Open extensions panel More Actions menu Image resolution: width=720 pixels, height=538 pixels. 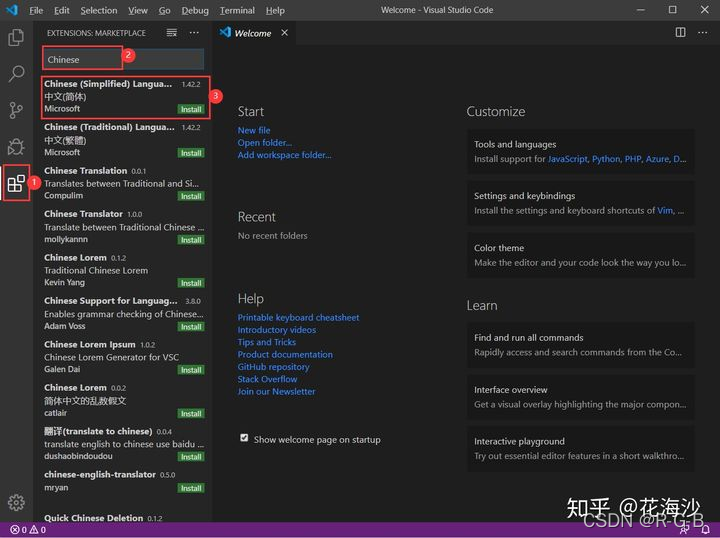(x=194, y=33)
